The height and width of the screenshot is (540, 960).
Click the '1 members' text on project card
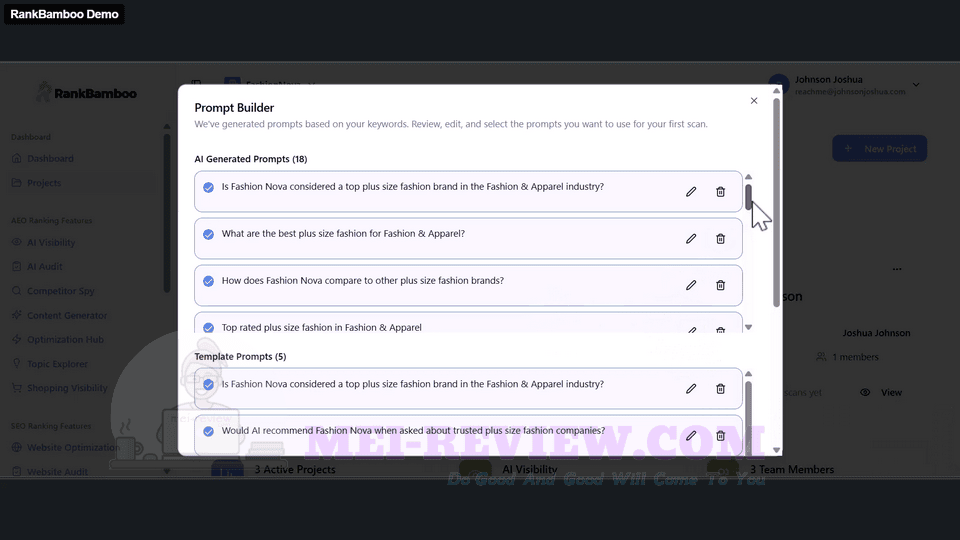(x=855, y=357)
